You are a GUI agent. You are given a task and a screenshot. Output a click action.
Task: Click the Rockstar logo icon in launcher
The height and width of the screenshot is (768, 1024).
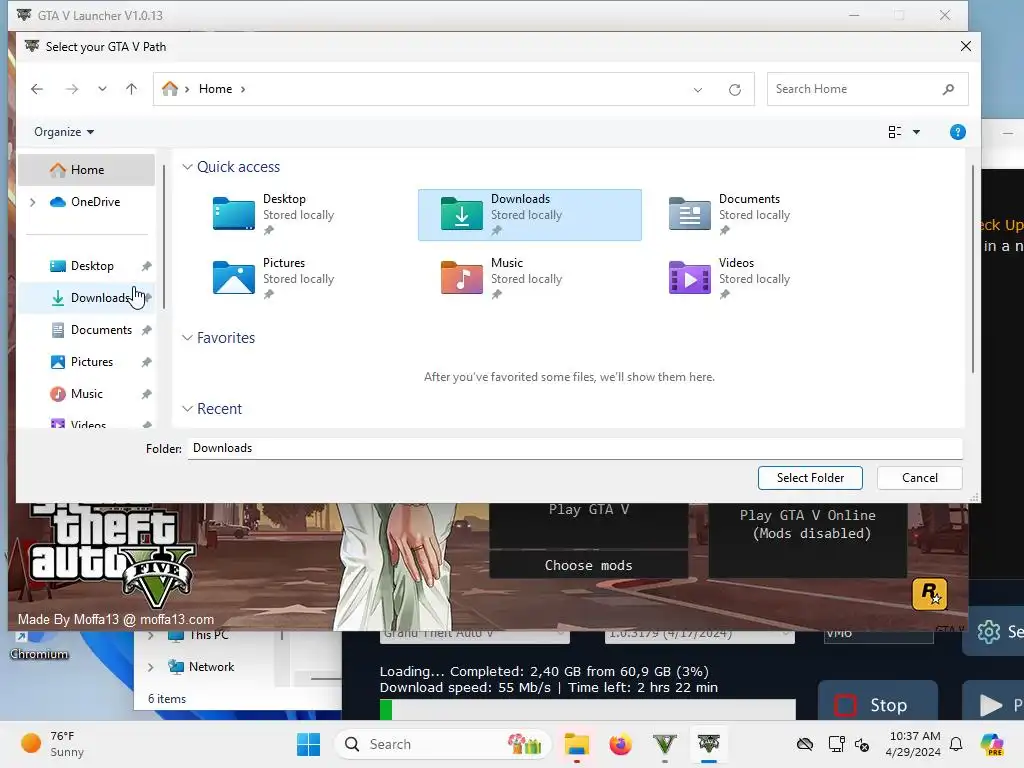pyautogui.click(x=929, y=594)
